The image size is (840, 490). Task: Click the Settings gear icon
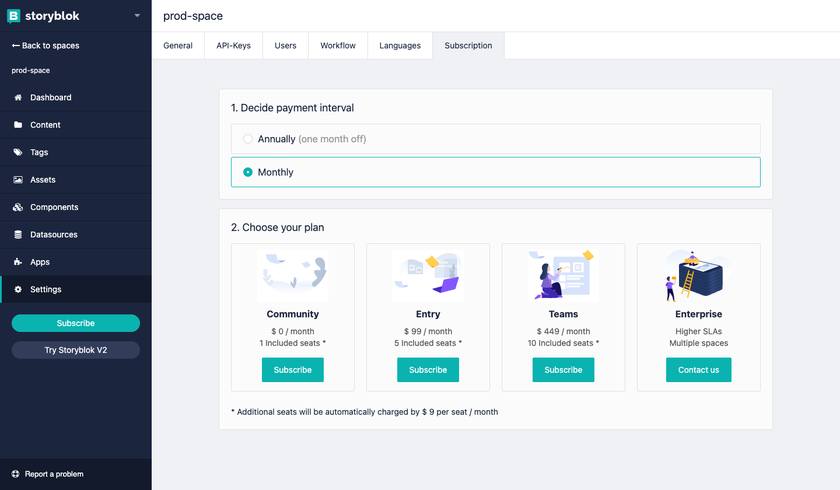tap(18, 290)
